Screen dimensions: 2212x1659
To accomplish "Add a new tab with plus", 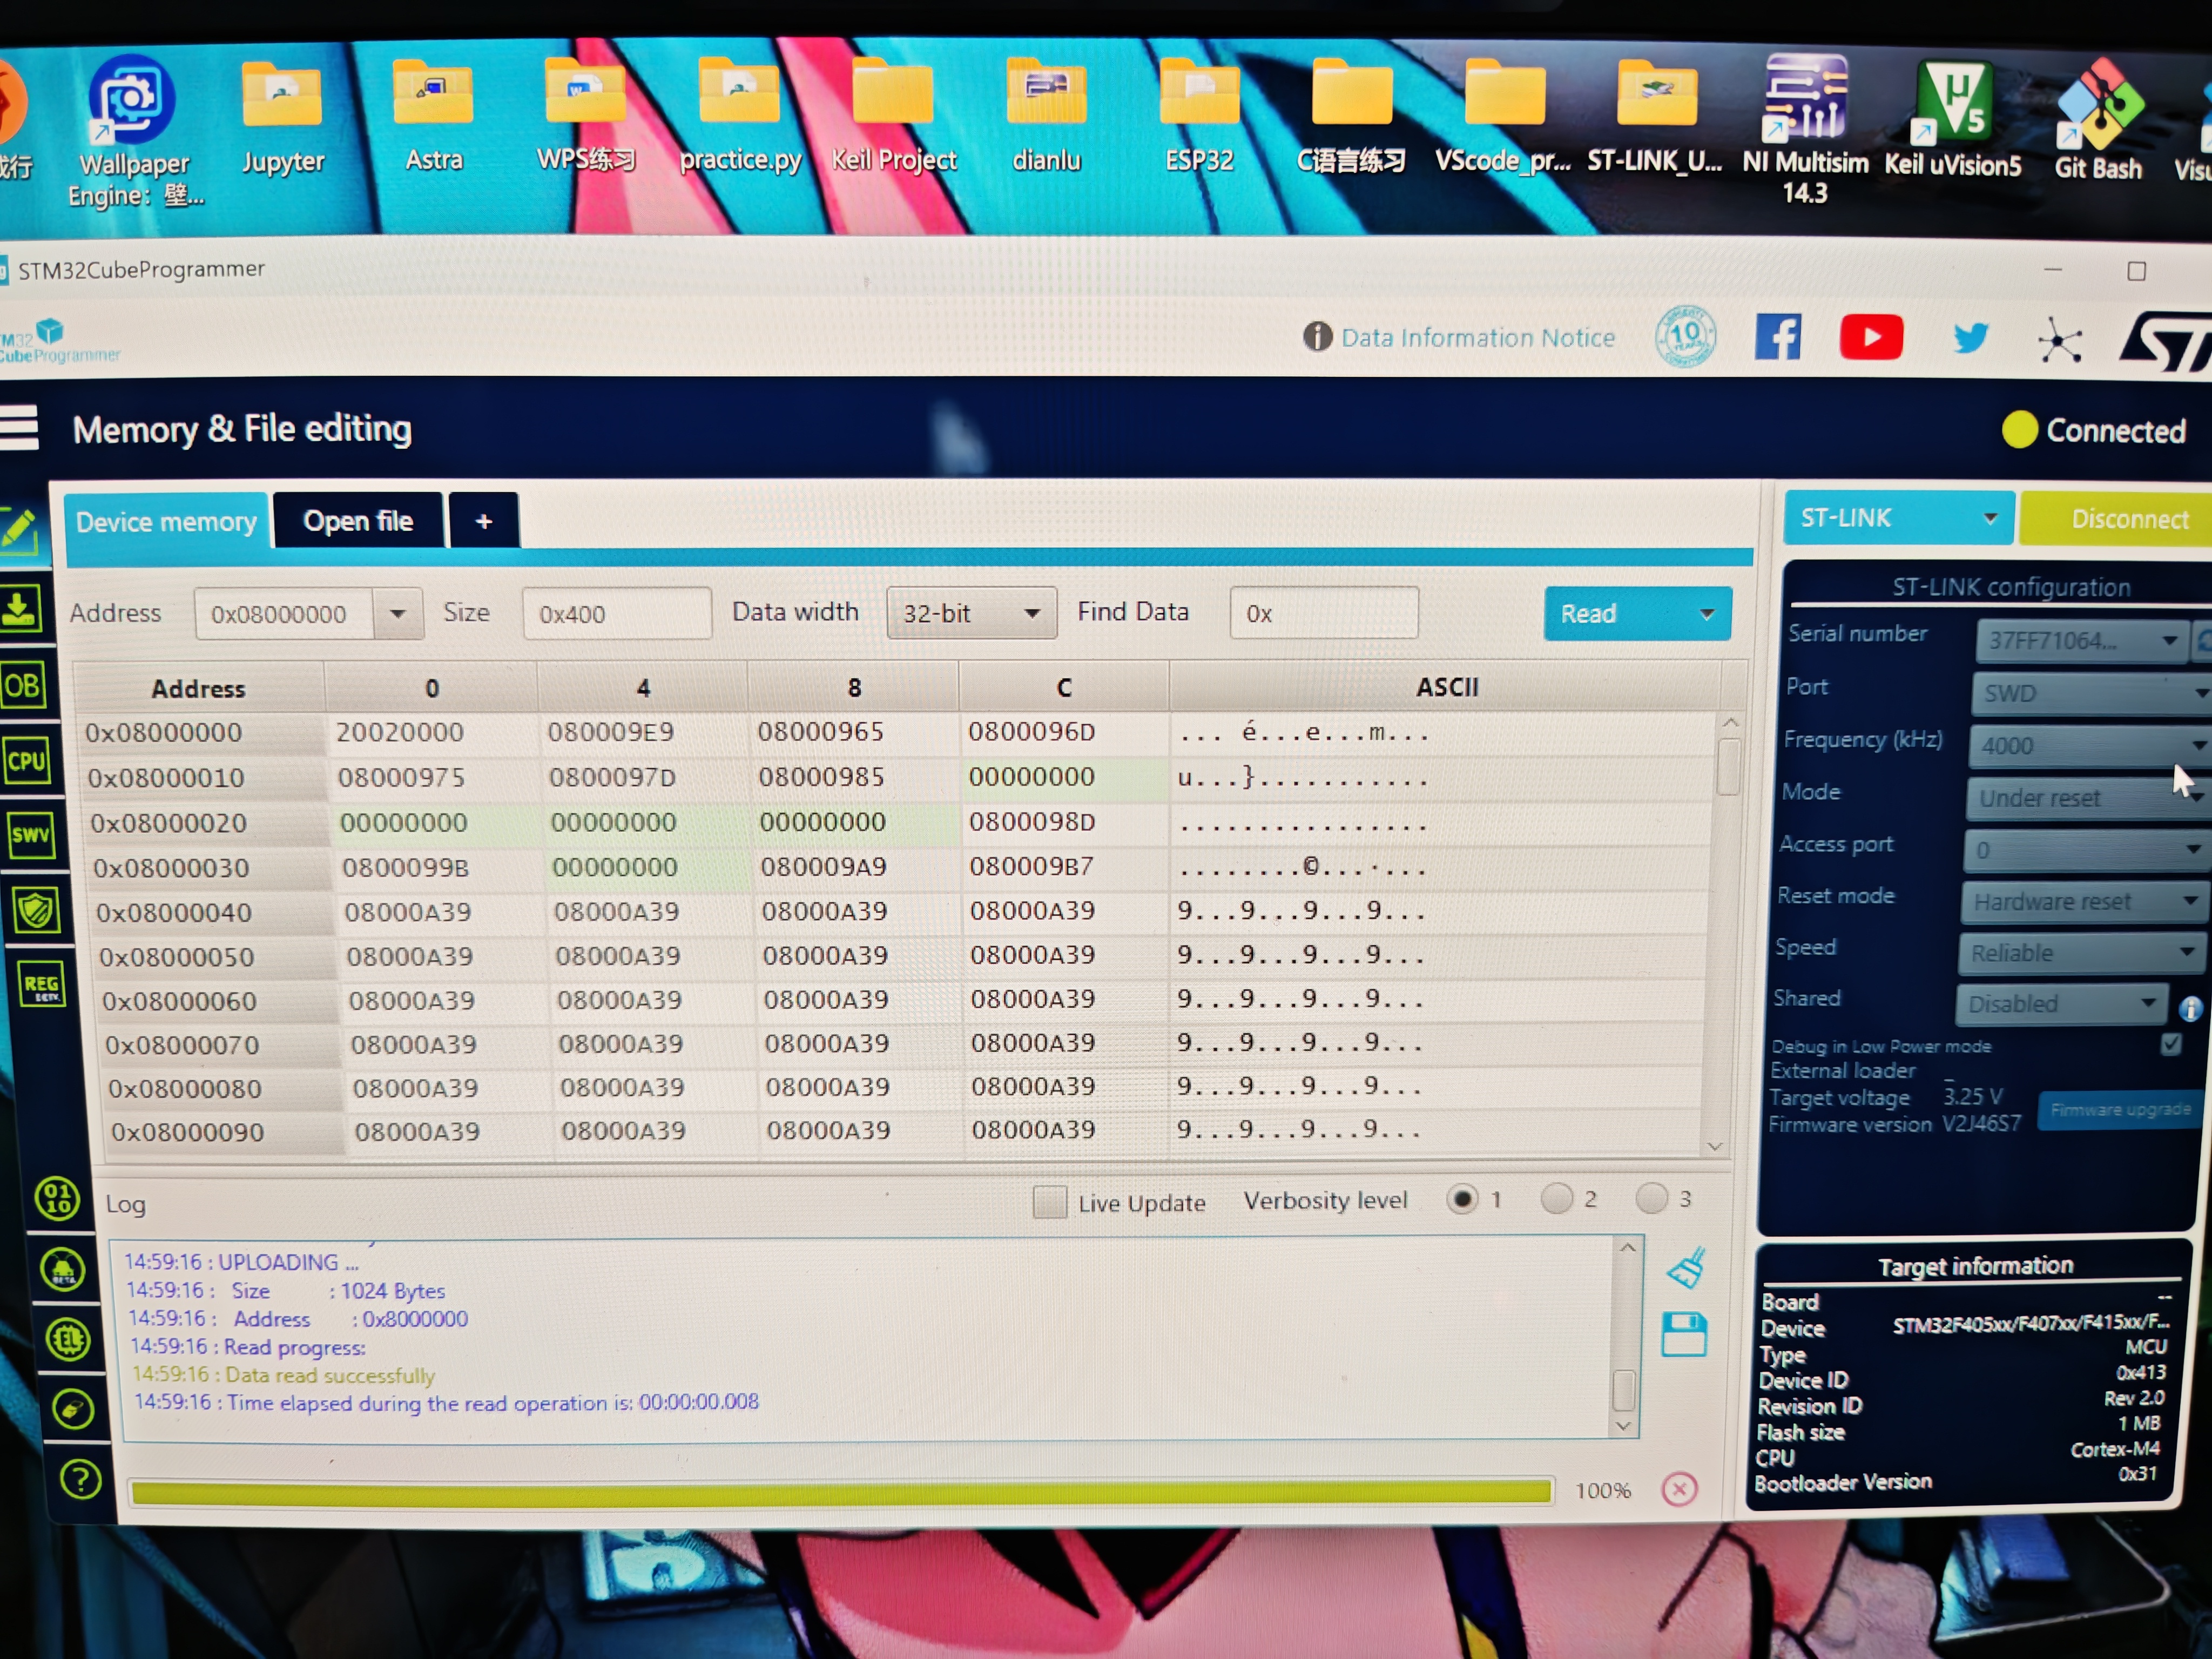I will click(484, 520).
